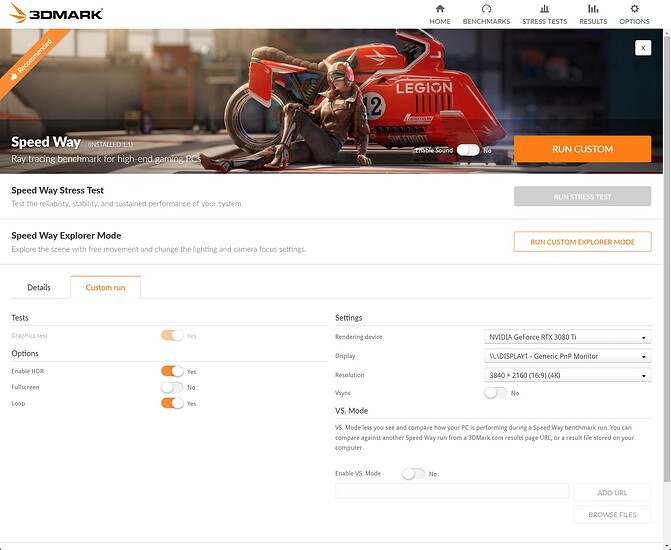The height and width of the screenshot is (550, 671).
Task: Click the RUN CUSTOM button
Action: point(582,149)
